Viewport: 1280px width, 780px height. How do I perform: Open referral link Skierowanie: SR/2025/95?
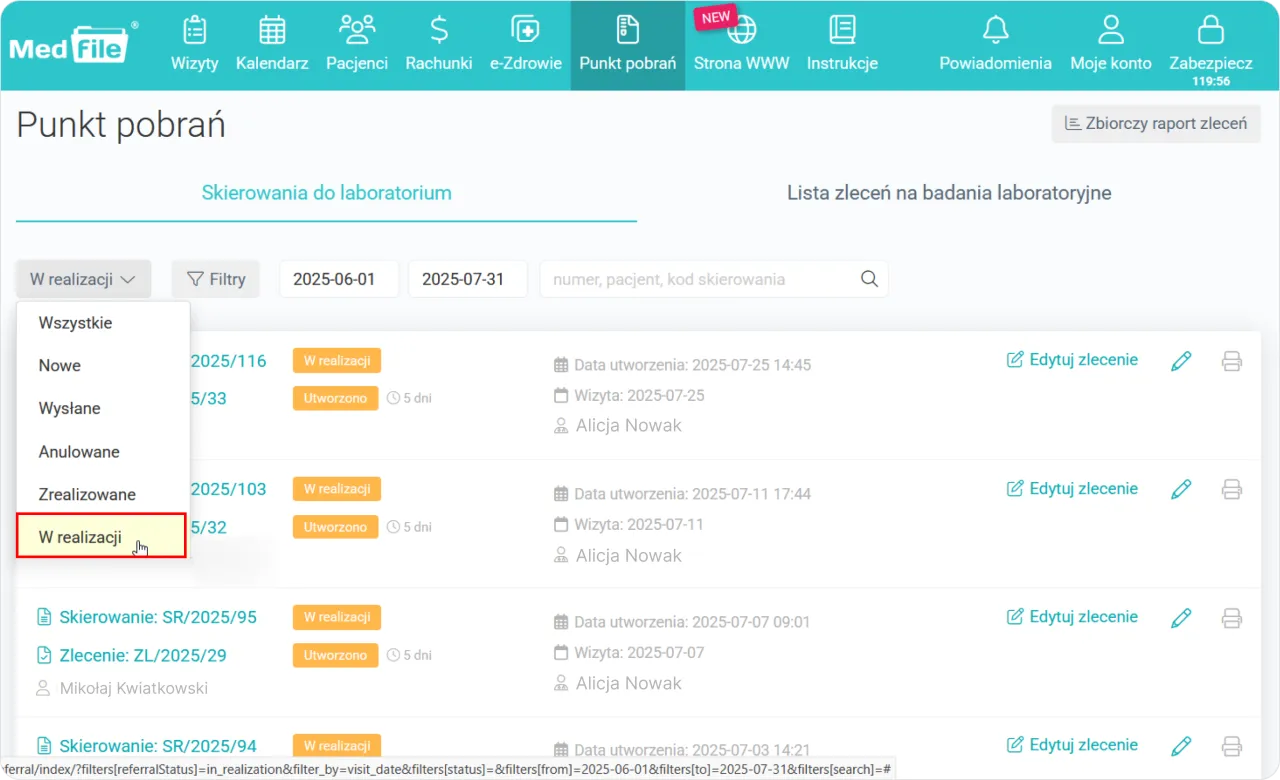coord(157,617)
